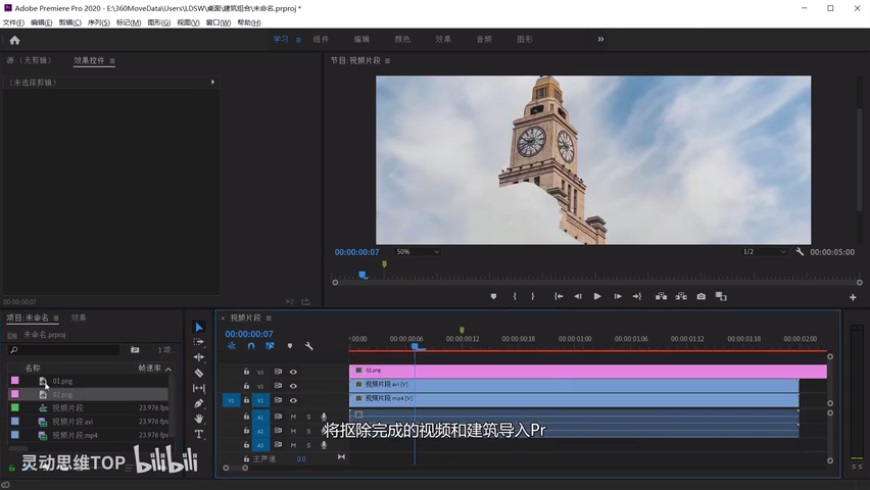Screen dimensions: 870x490
Task: Click Mark In brace button
Action: click(x=514, y=296)
